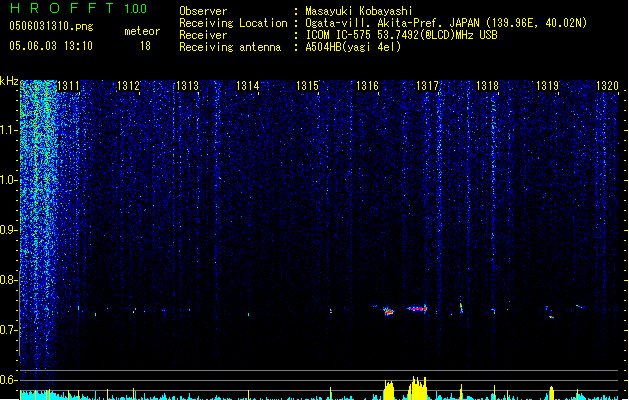
Task: Click the date stamp 05.06.03 13:10
Action: point(51,46)
